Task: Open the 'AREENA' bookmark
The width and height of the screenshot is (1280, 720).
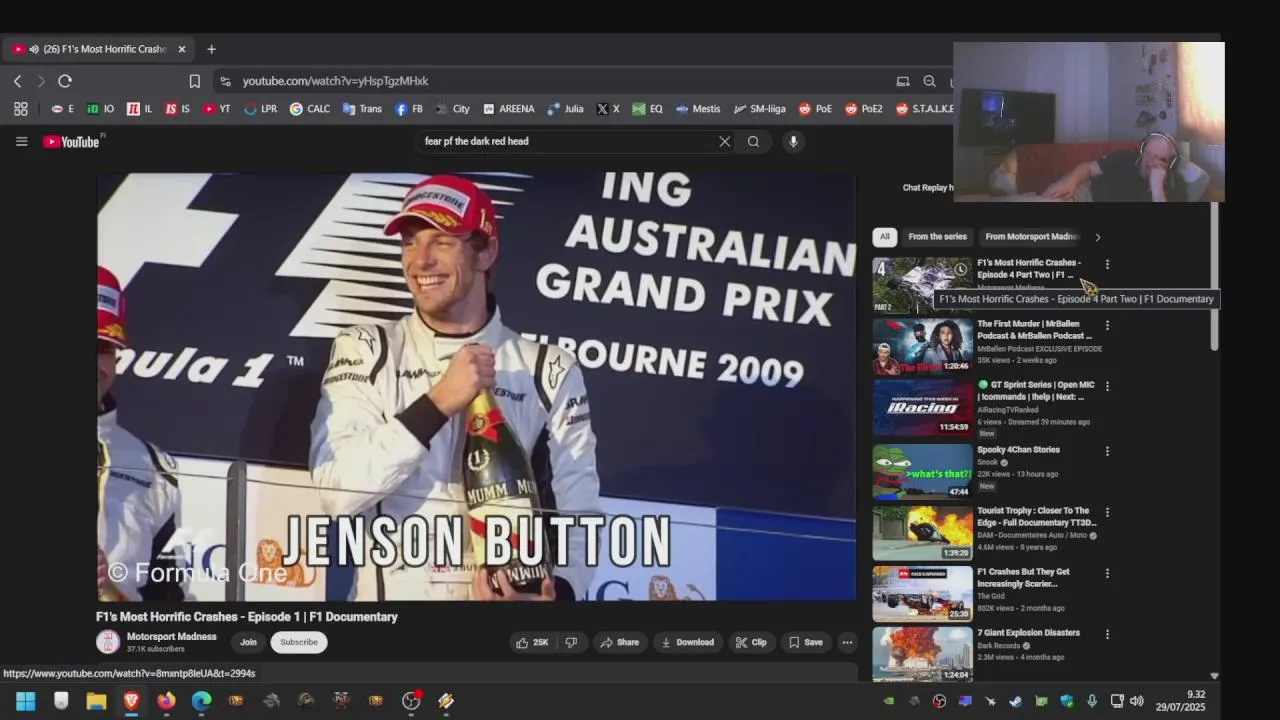Action: 508,109
